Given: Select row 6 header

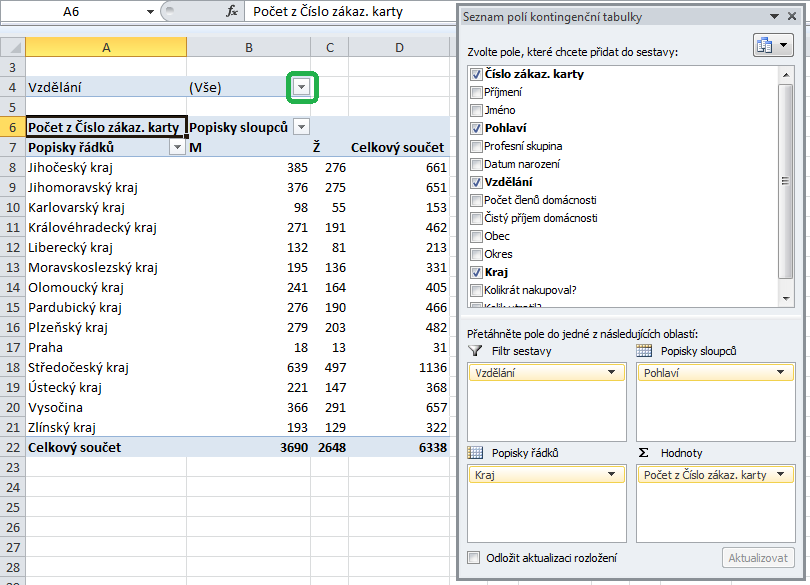Looking at the screenshot, I should pyautogui.click(x=13, y=127).
